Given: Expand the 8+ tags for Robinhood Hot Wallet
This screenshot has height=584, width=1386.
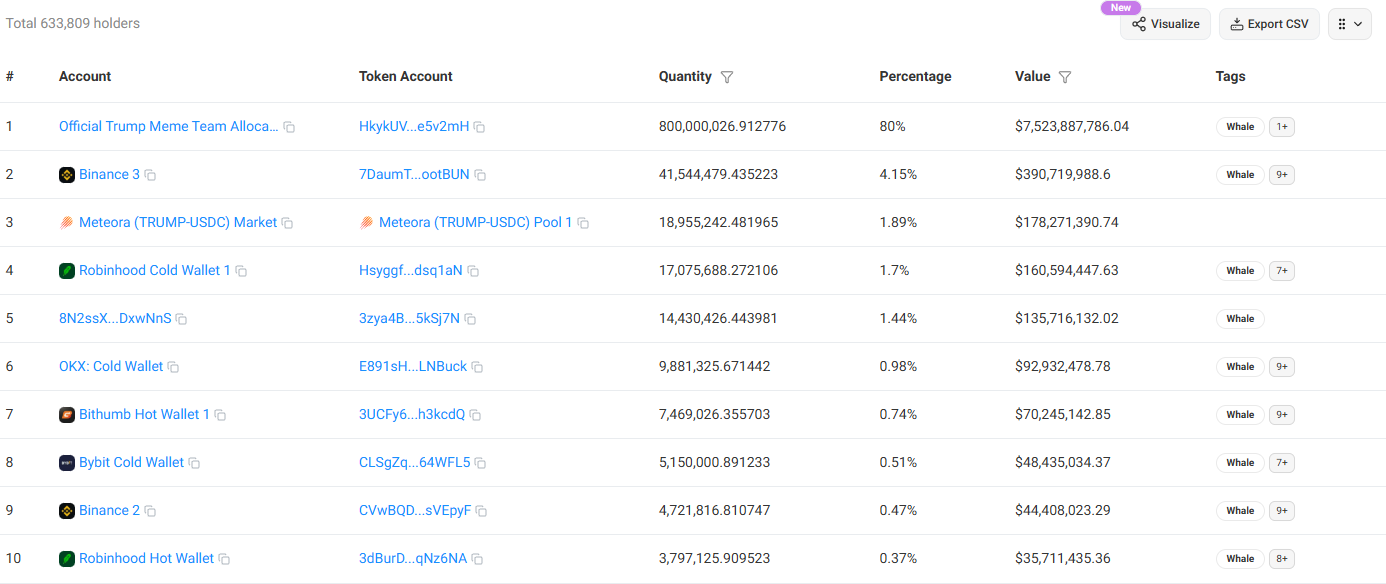Looking at the screenshot, I should 1281,559.
